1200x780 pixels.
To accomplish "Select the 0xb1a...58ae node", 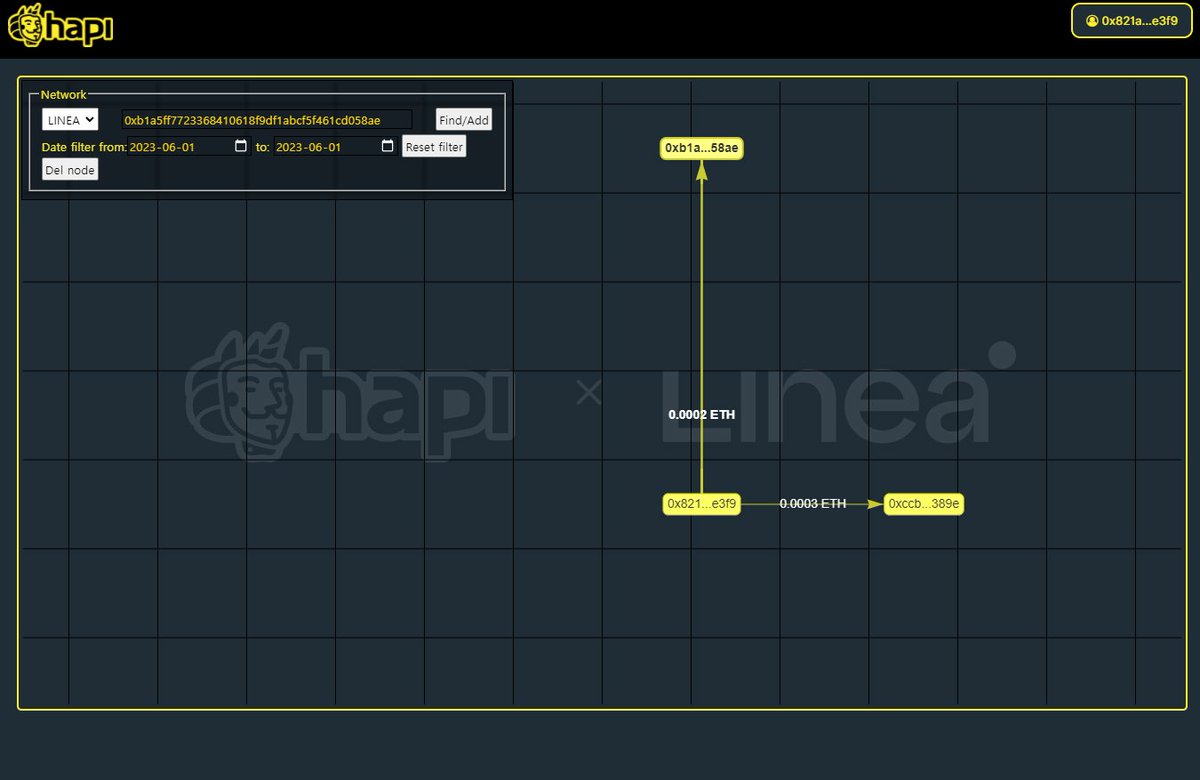I will point(702,148).
